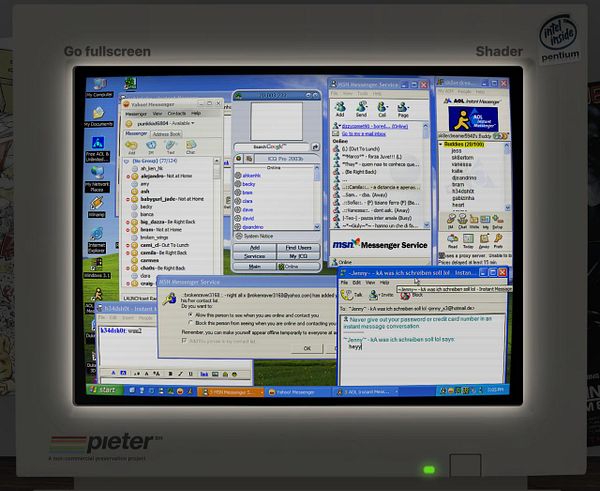The height and width of the screenshot is (491, 600).
Task: Switch to Address Book tab in Yahoo
Action: point(166,134)
